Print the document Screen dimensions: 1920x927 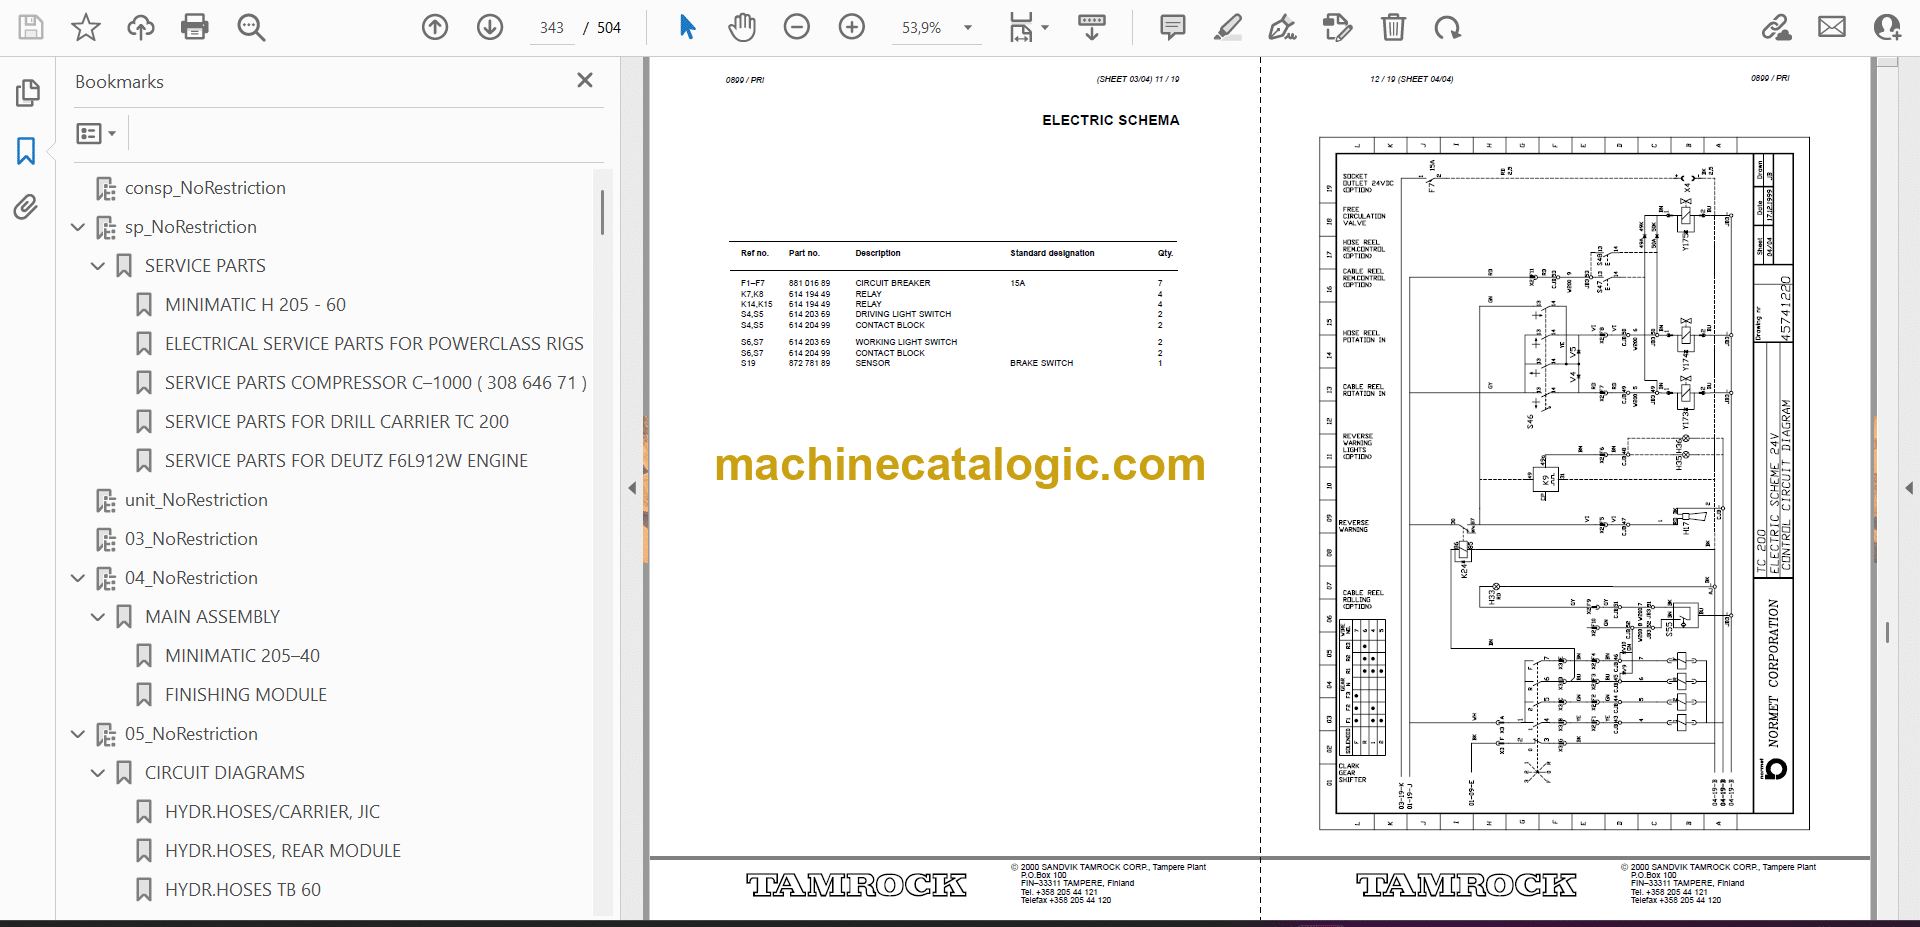pos(195,27)
